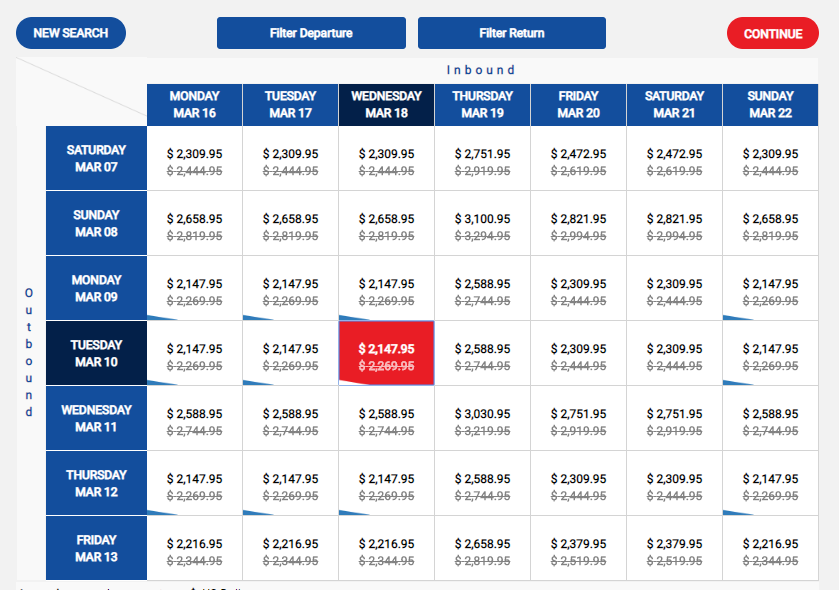839x590 pixels.
Task: Pick $2,751.95 fare Sat Mar 07 to Thu Mar 19
Action: tap(482, 158)
